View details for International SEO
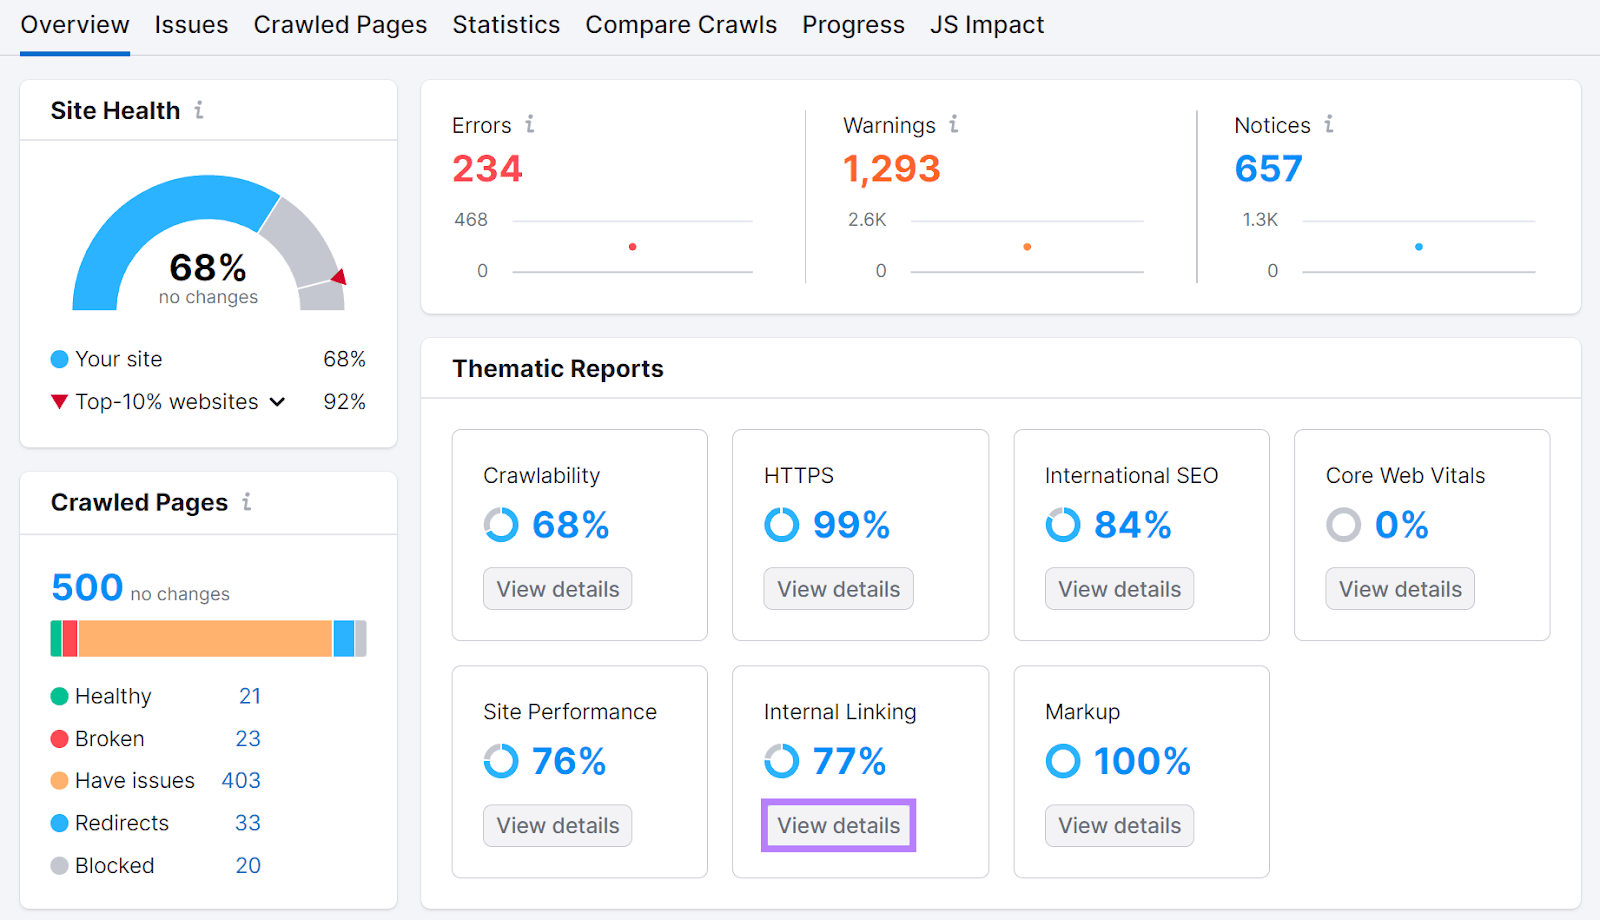1600x920 pixels. pos(1119,588)
